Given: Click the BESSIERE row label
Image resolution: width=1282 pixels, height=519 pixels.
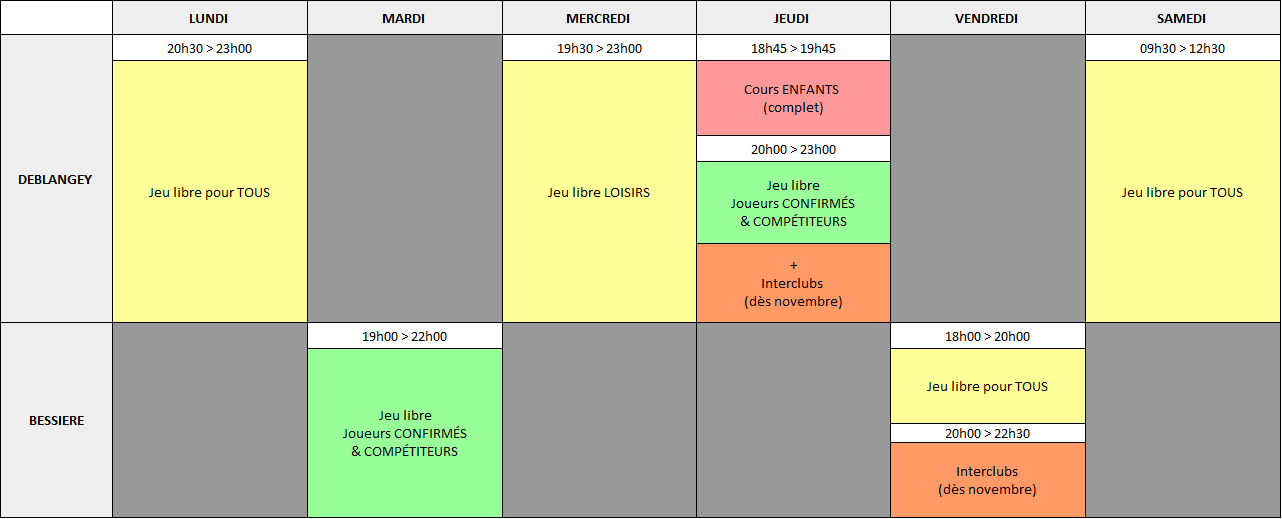Looking at the screenshot, I should click(x=56, y=420).
